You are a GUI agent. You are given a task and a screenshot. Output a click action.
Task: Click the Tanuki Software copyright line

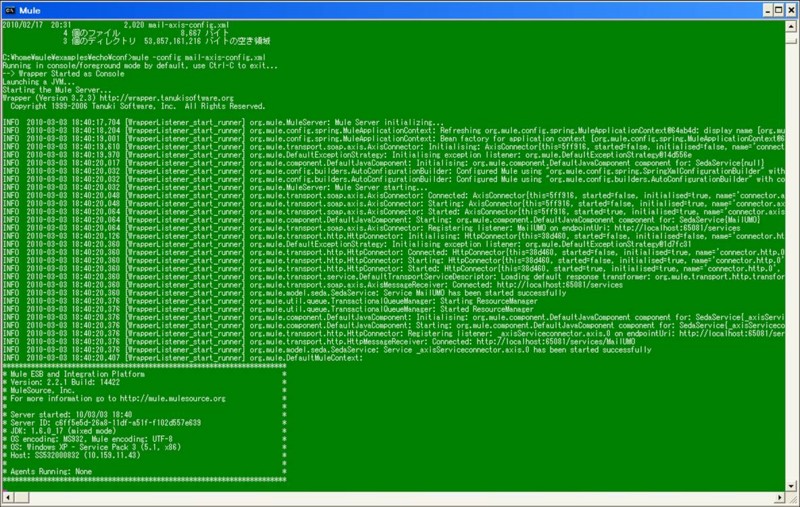138,106
